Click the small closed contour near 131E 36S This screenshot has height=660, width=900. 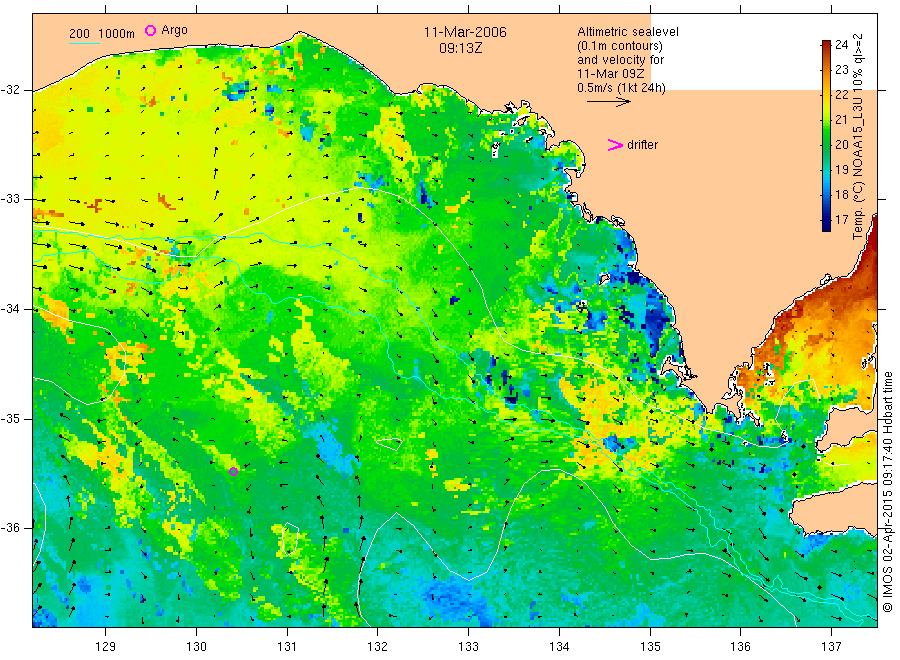(x=290, y=539)
